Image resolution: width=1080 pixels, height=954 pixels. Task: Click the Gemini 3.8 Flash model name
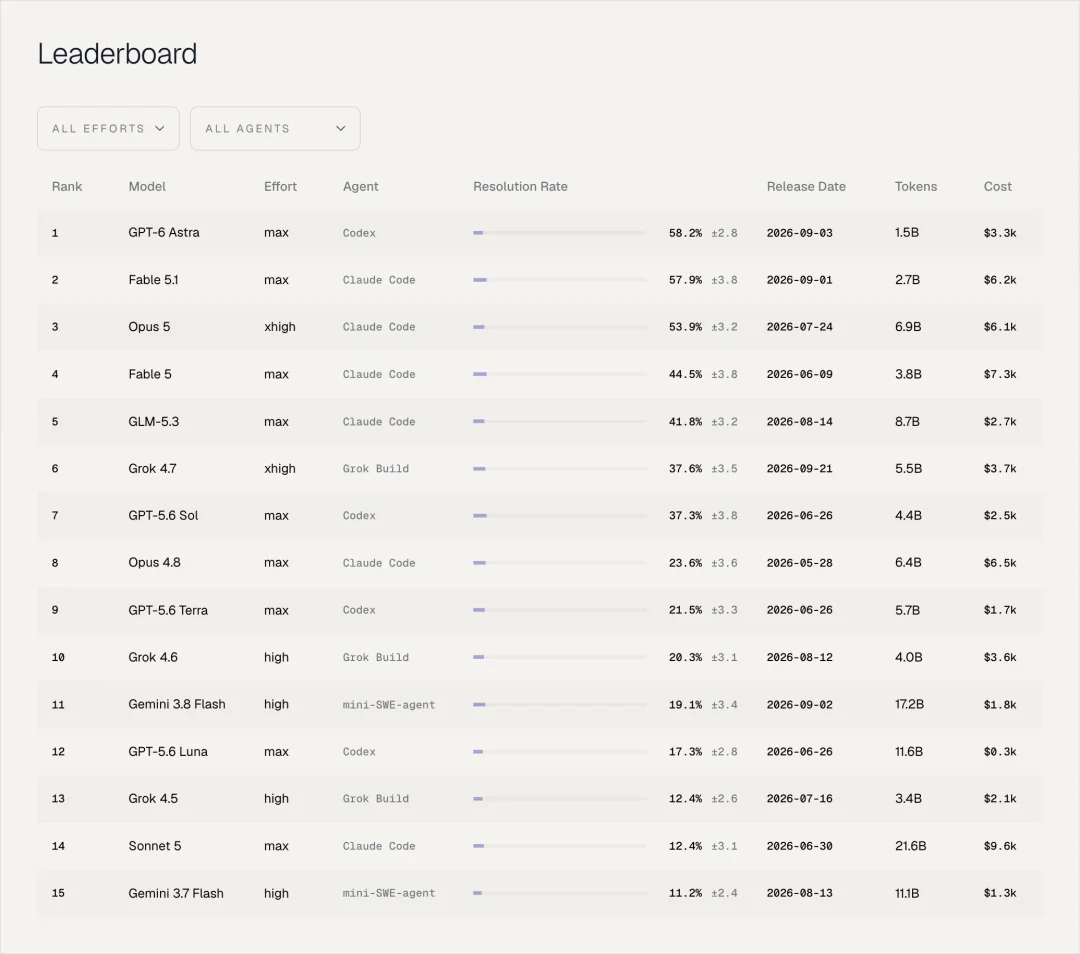(176, 704)
